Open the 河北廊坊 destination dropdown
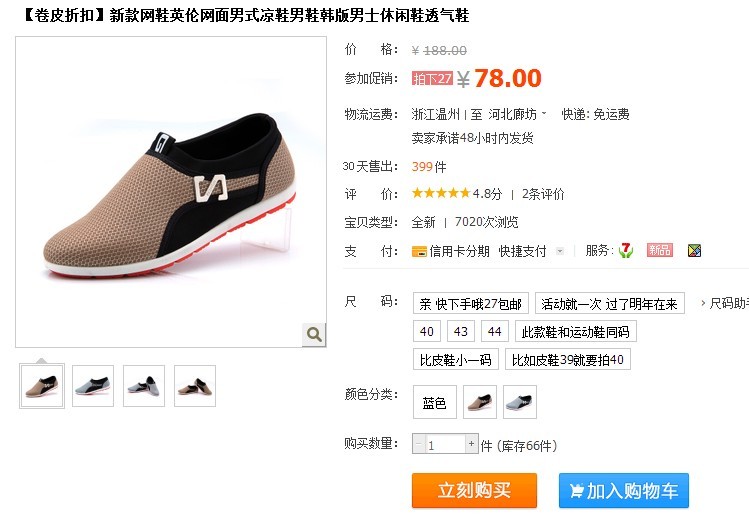Image resolution: width=749 pixels, height=519 pixels. pos(517,114)
